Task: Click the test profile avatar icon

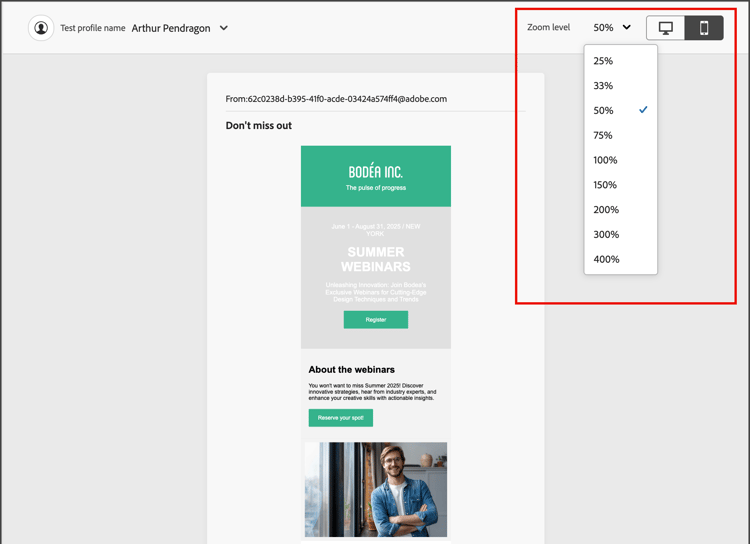Action: (41, 28)
